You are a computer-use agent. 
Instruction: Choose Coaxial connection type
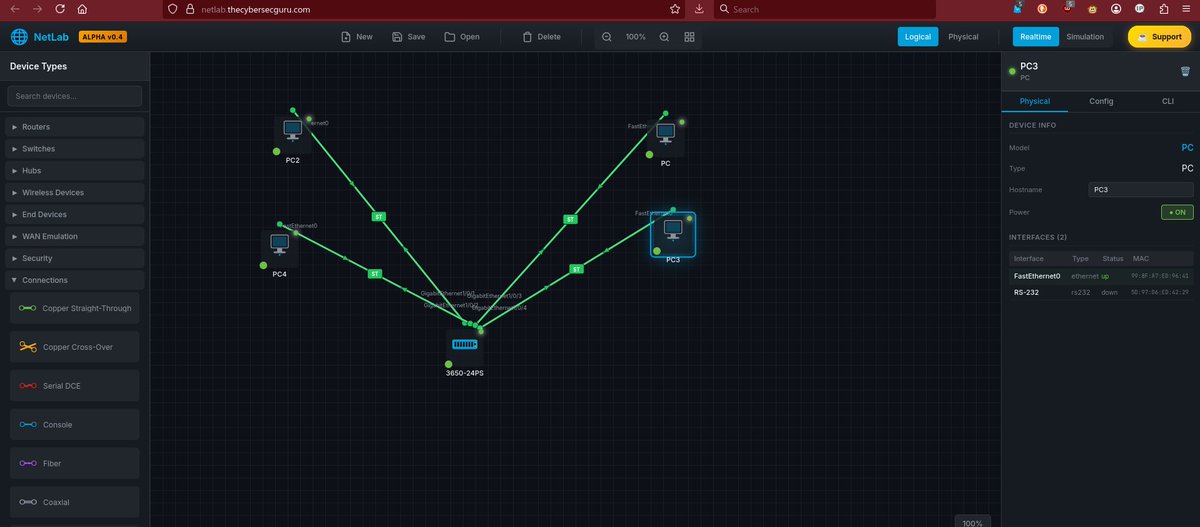pyautogui.click(x=75, y=502)
